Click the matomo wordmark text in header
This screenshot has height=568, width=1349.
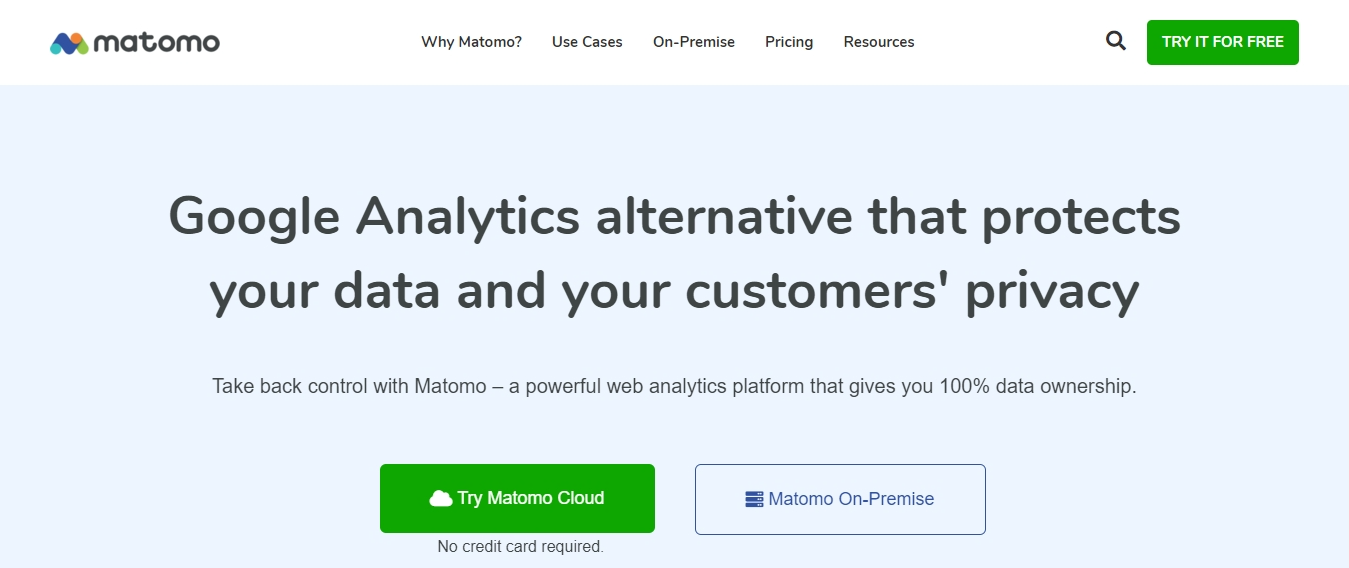point(157,42)
